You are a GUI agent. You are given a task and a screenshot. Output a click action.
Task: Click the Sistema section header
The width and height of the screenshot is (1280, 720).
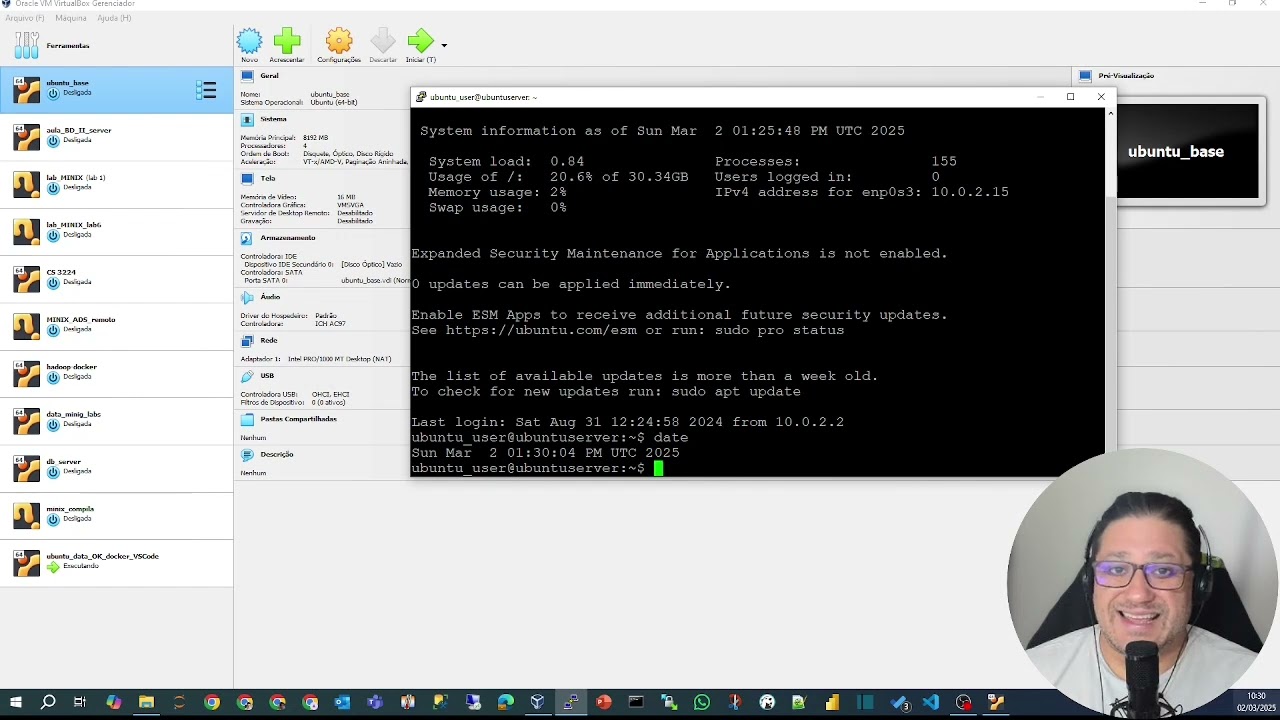[273, 119]
